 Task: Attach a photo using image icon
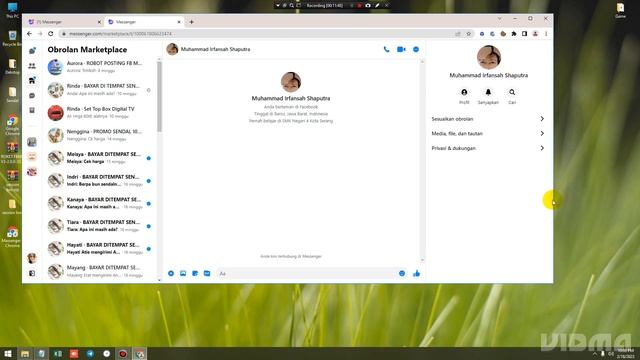click(183, 273)
